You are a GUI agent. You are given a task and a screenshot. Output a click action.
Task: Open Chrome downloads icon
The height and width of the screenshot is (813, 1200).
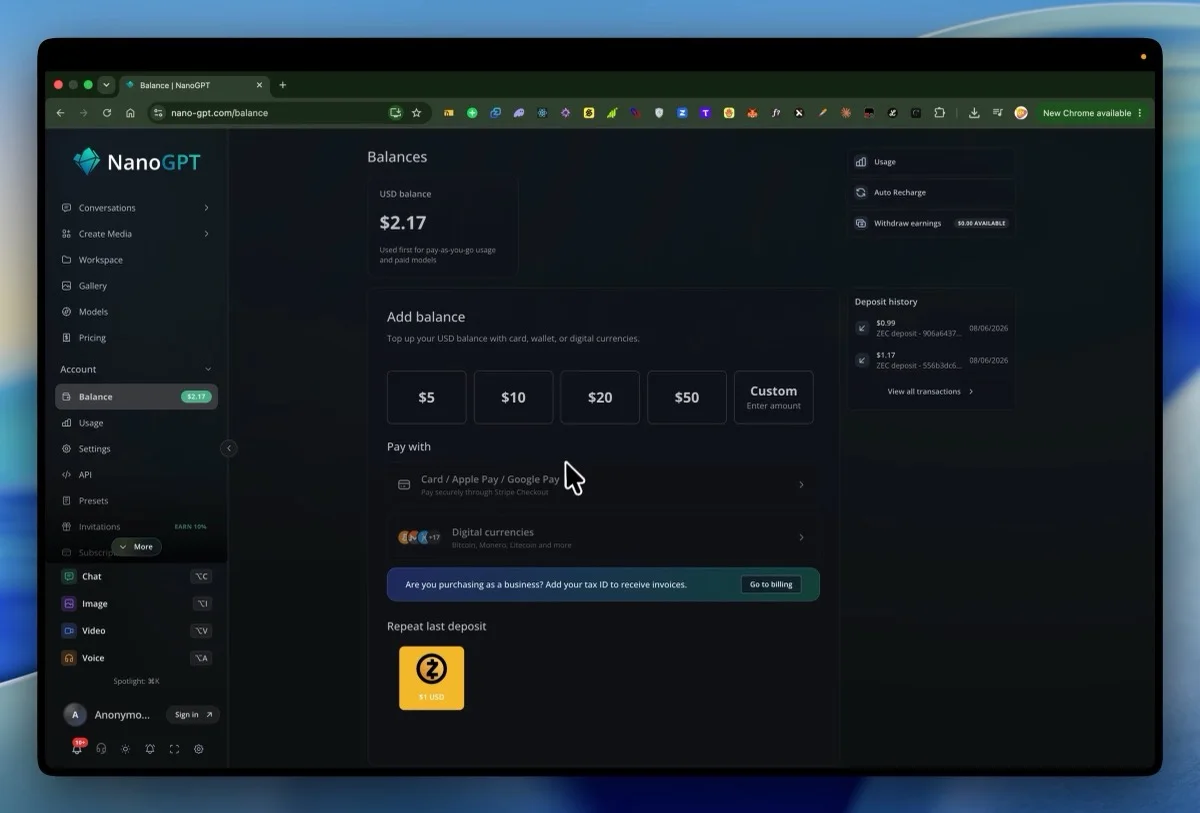[x=974, y=113]
